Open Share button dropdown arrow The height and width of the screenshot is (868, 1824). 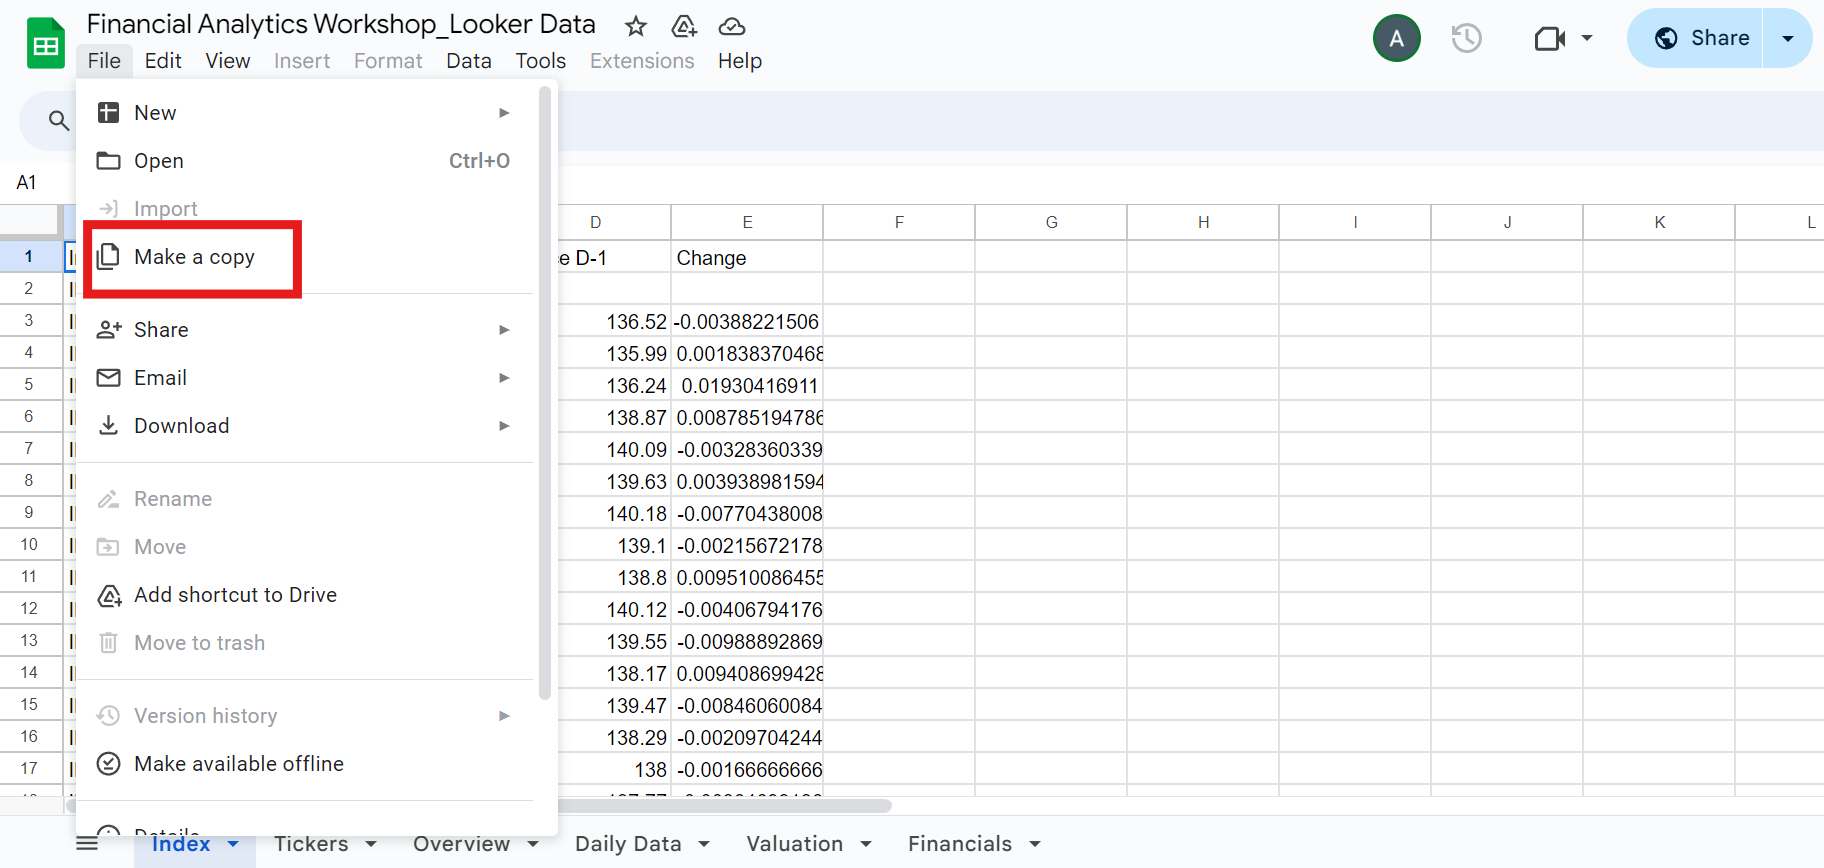tap(1788, 38)
